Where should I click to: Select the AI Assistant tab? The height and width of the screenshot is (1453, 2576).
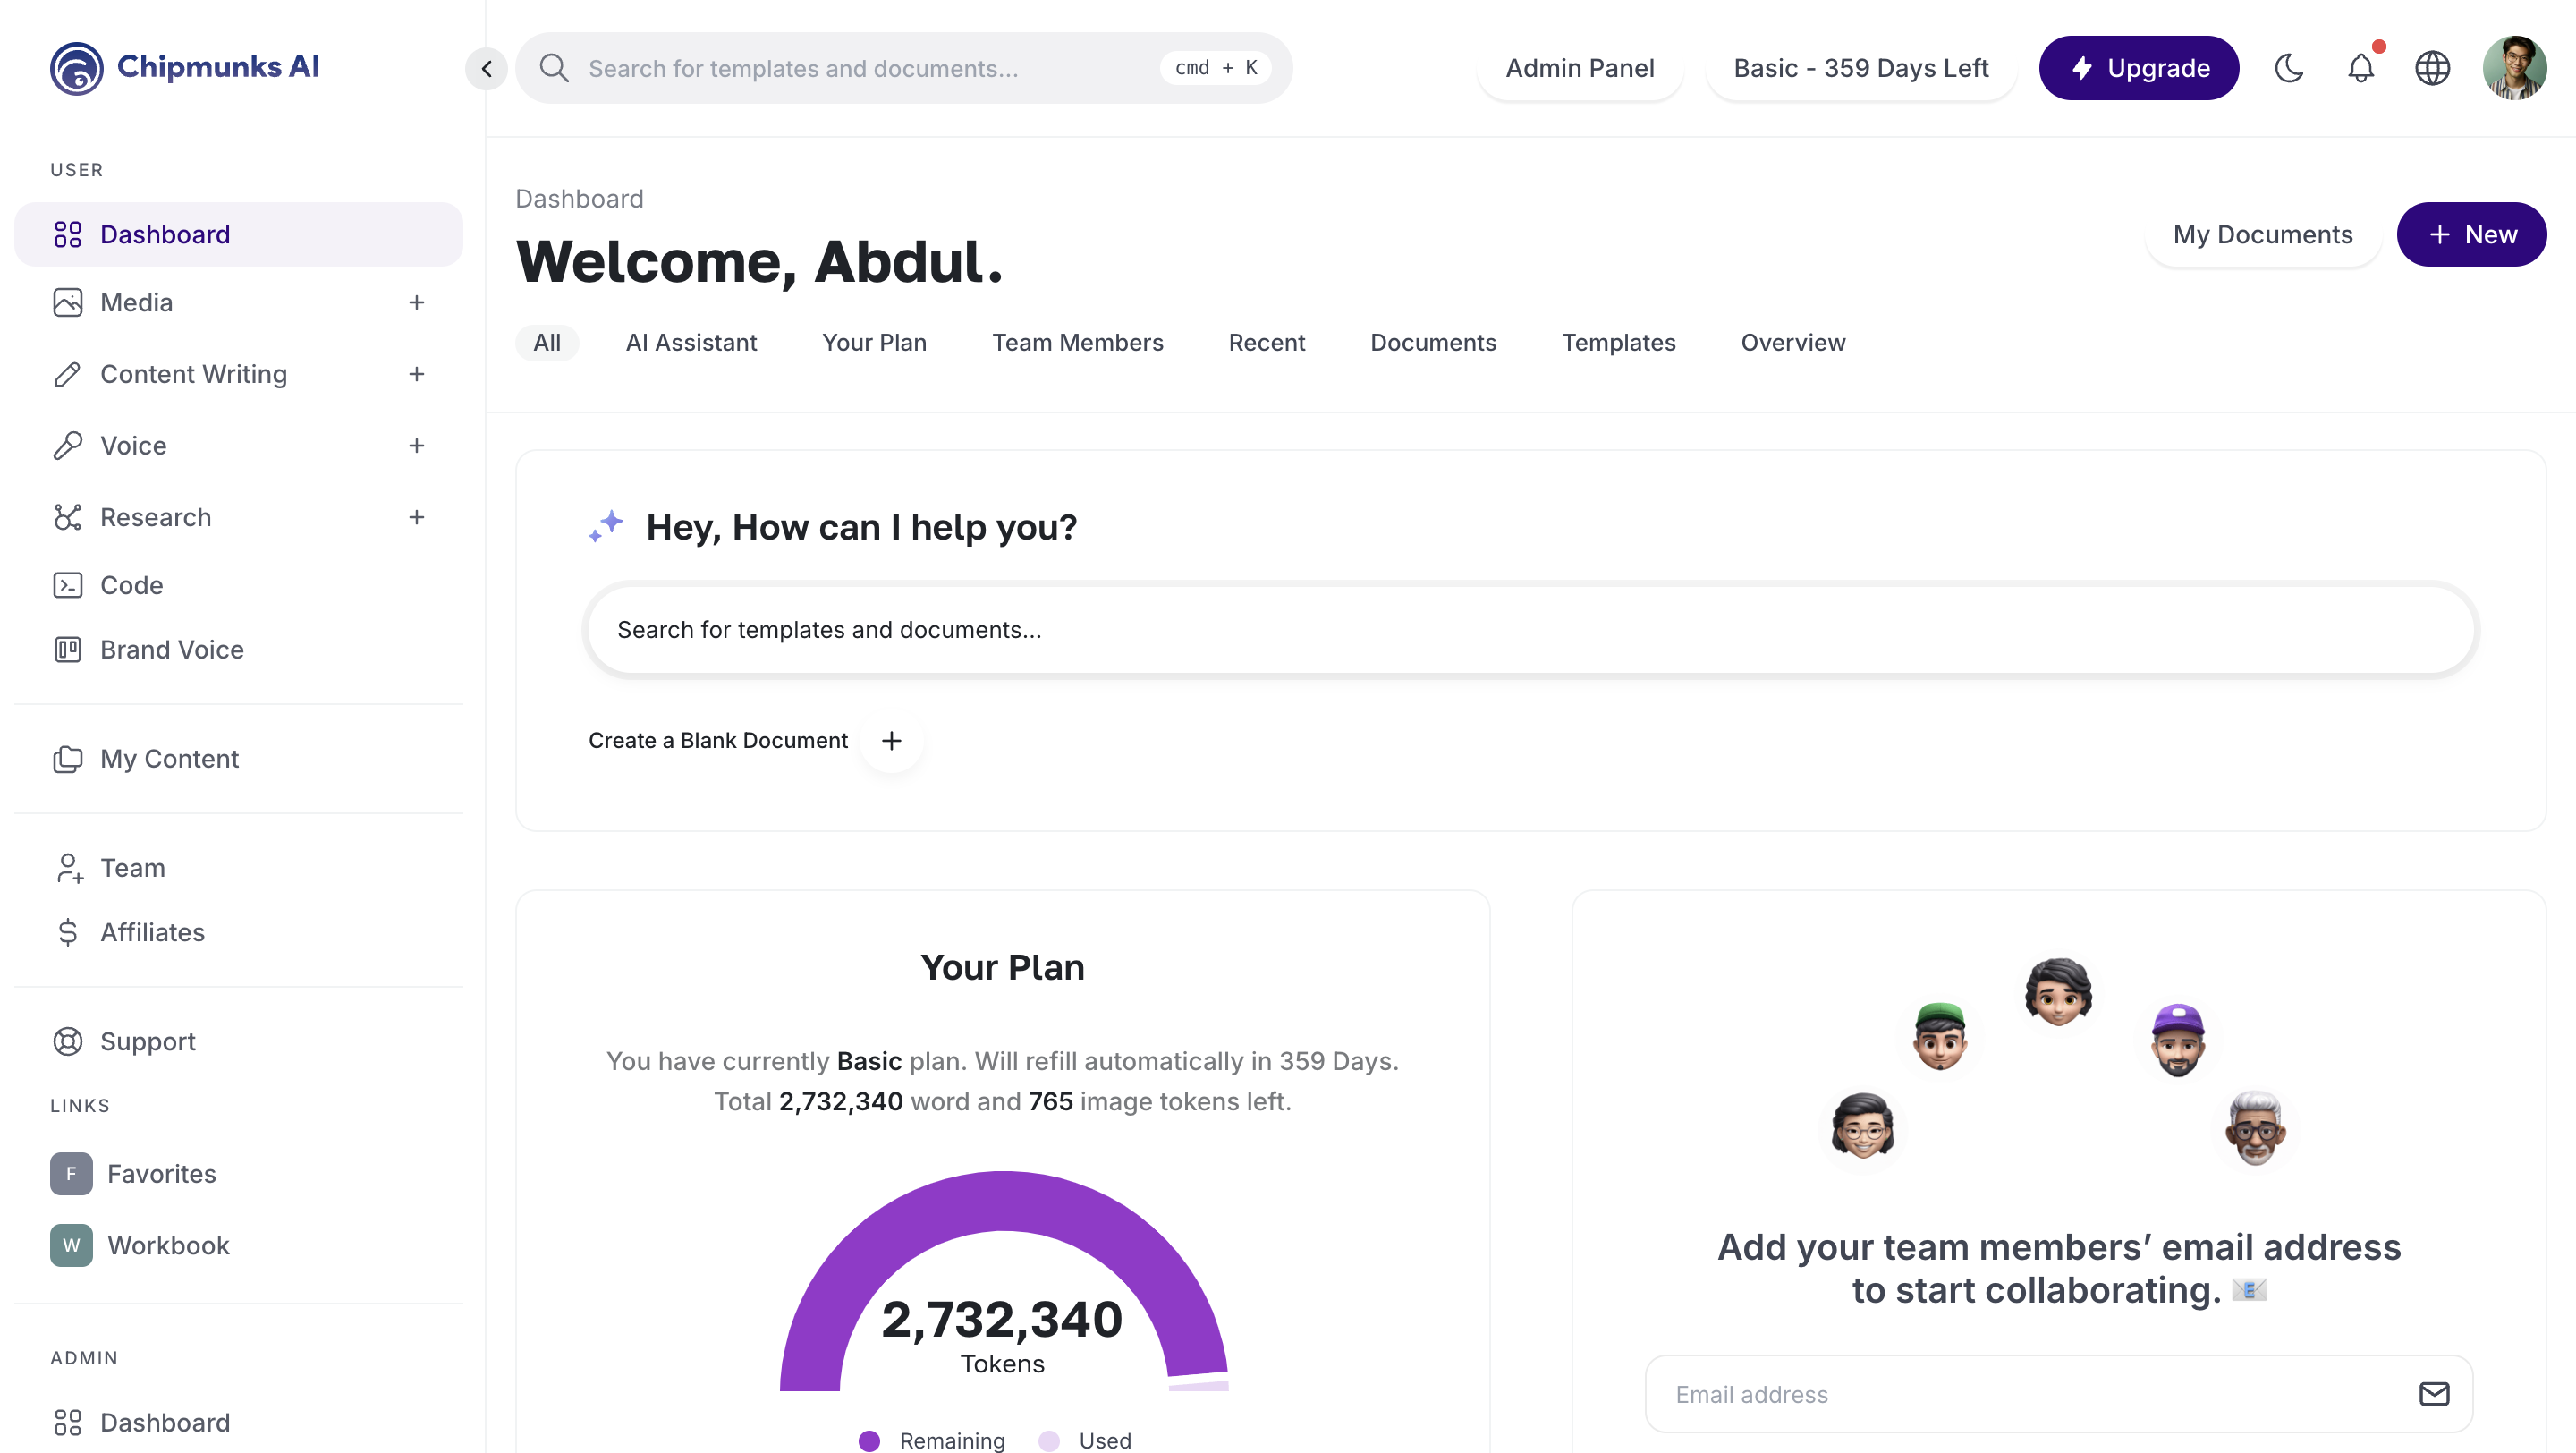coord(690,342)
